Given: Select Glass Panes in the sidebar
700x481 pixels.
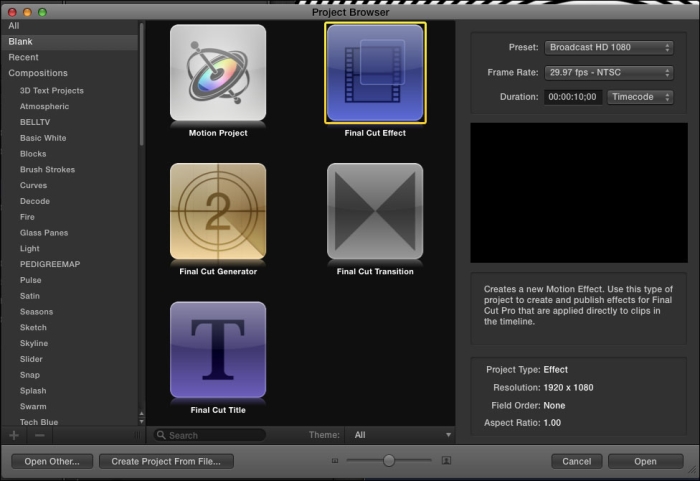Looking at the screenshot, I should click(44, 233).
